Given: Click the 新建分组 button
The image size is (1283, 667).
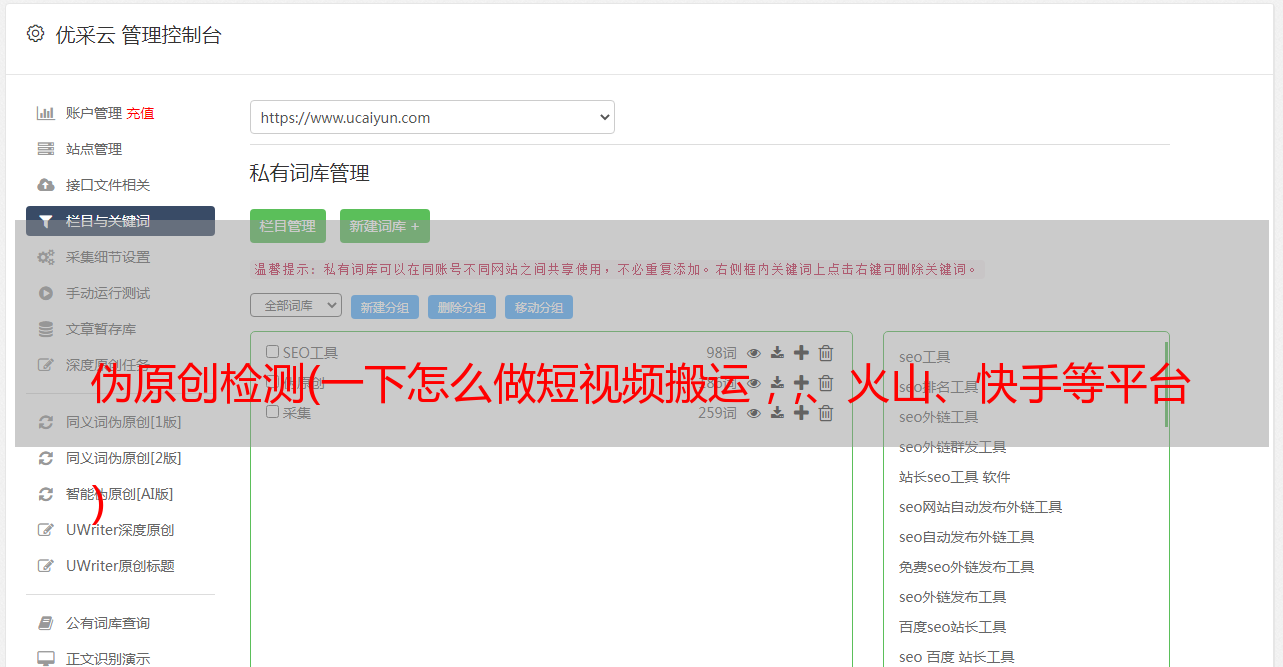Looking at the screenshot, I should click(385, 307).
